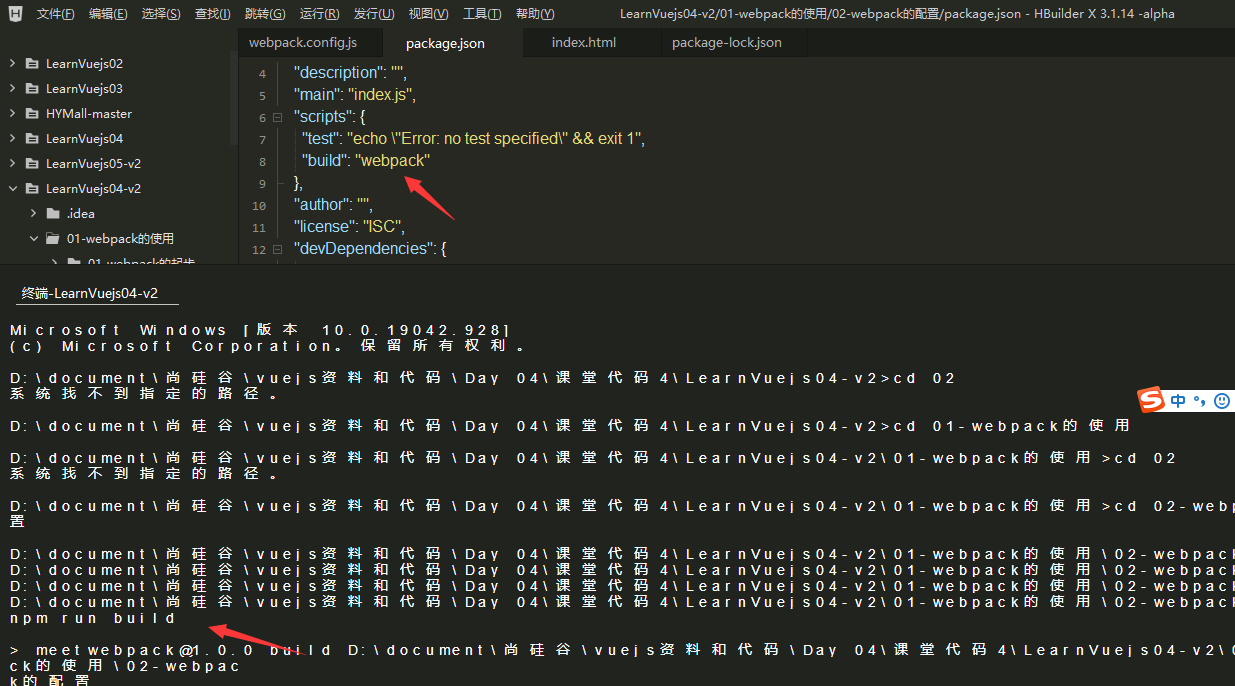Click the "ISC" license value
Image resolution: width=1235 pixels, height=686 pixels.
tap(384, 227)
